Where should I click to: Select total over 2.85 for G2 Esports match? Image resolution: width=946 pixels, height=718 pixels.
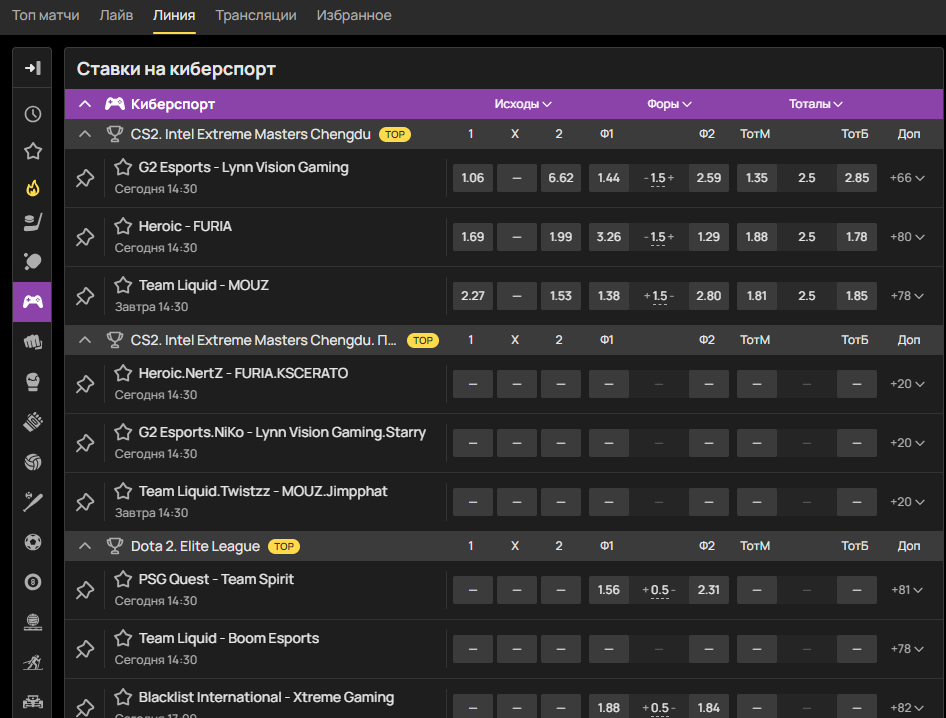[857, 178]
